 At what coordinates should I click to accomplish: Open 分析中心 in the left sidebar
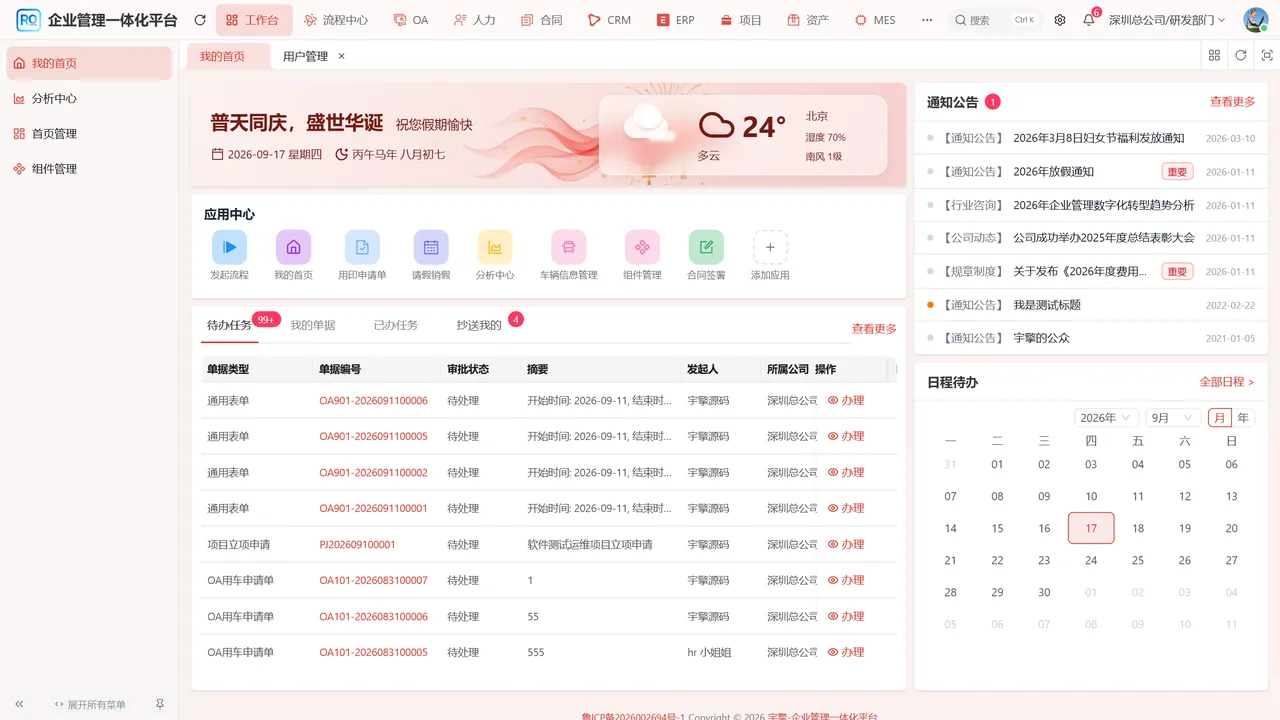coord(89,99)
